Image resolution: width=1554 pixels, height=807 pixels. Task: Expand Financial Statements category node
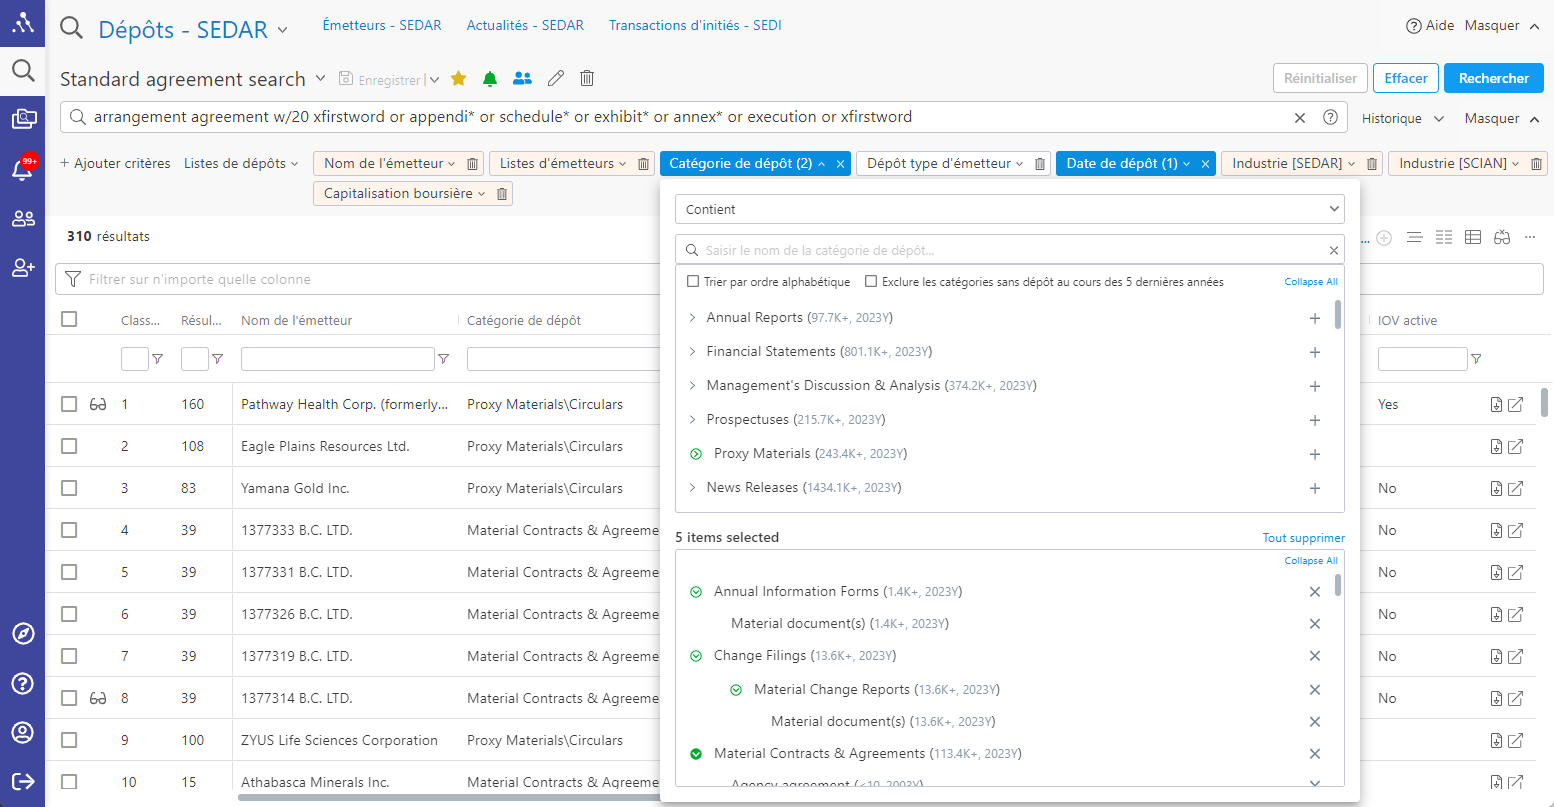pyautogui.click(x=692, y=352)
